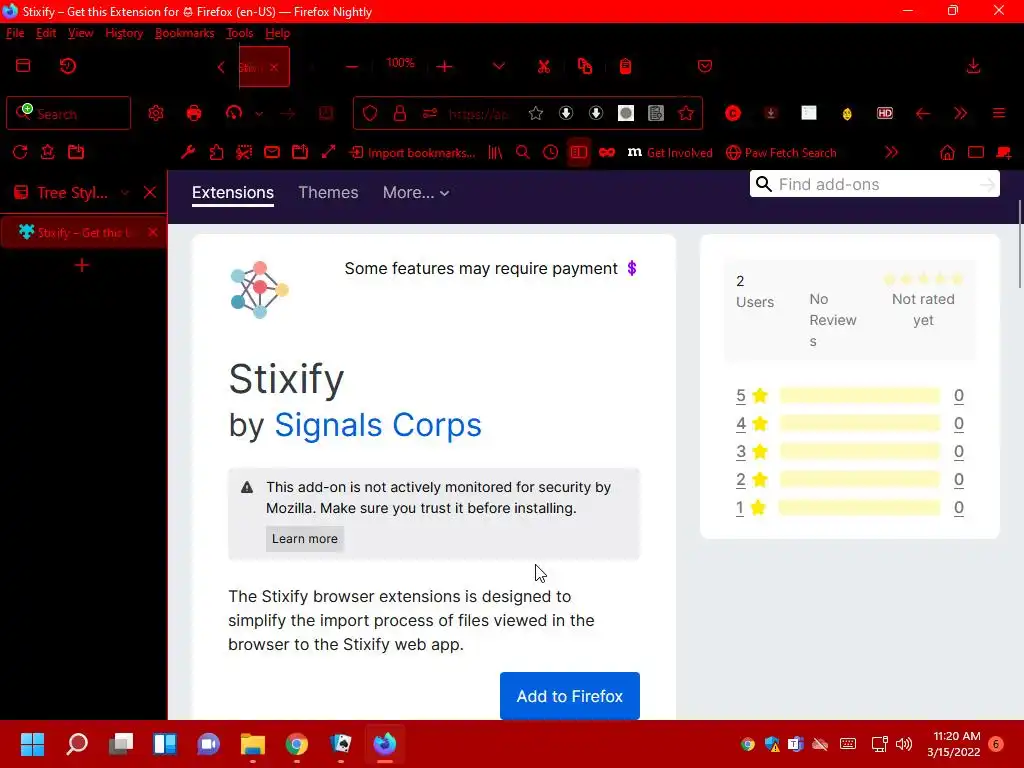Zoom out with the minus button

(x=351, y=67)
